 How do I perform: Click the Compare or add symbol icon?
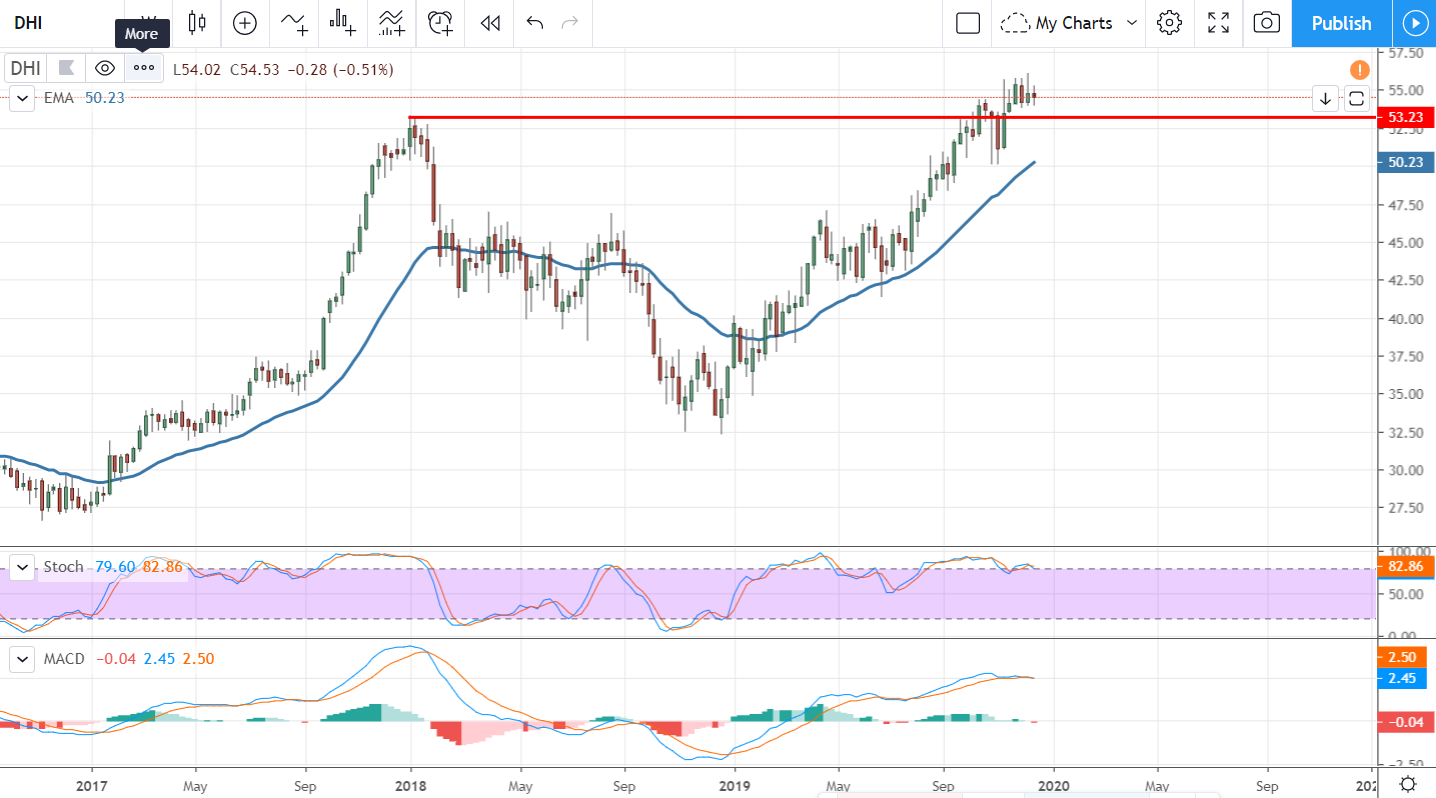(245, 23)
